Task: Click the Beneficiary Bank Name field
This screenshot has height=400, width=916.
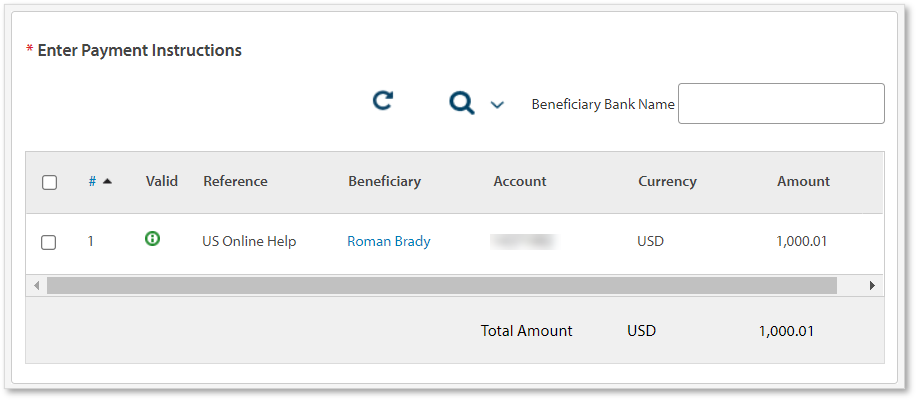Action: tap(781, 104)
